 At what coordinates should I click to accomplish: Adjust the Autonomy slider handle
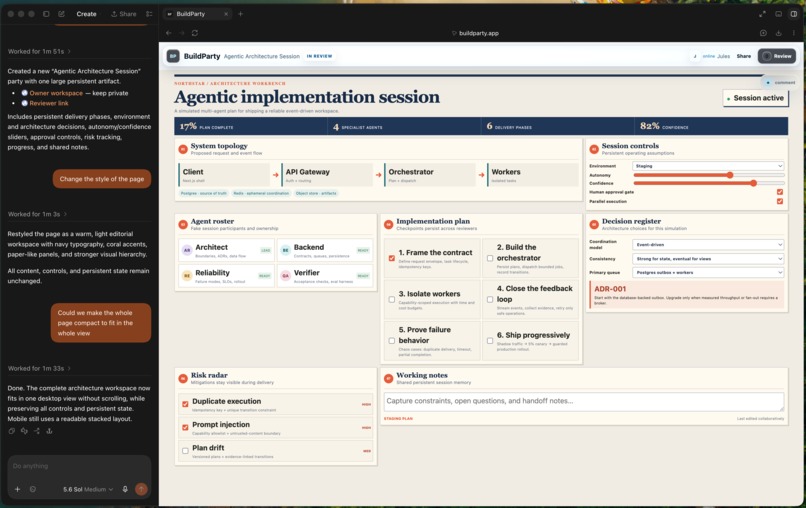(730, 175)
